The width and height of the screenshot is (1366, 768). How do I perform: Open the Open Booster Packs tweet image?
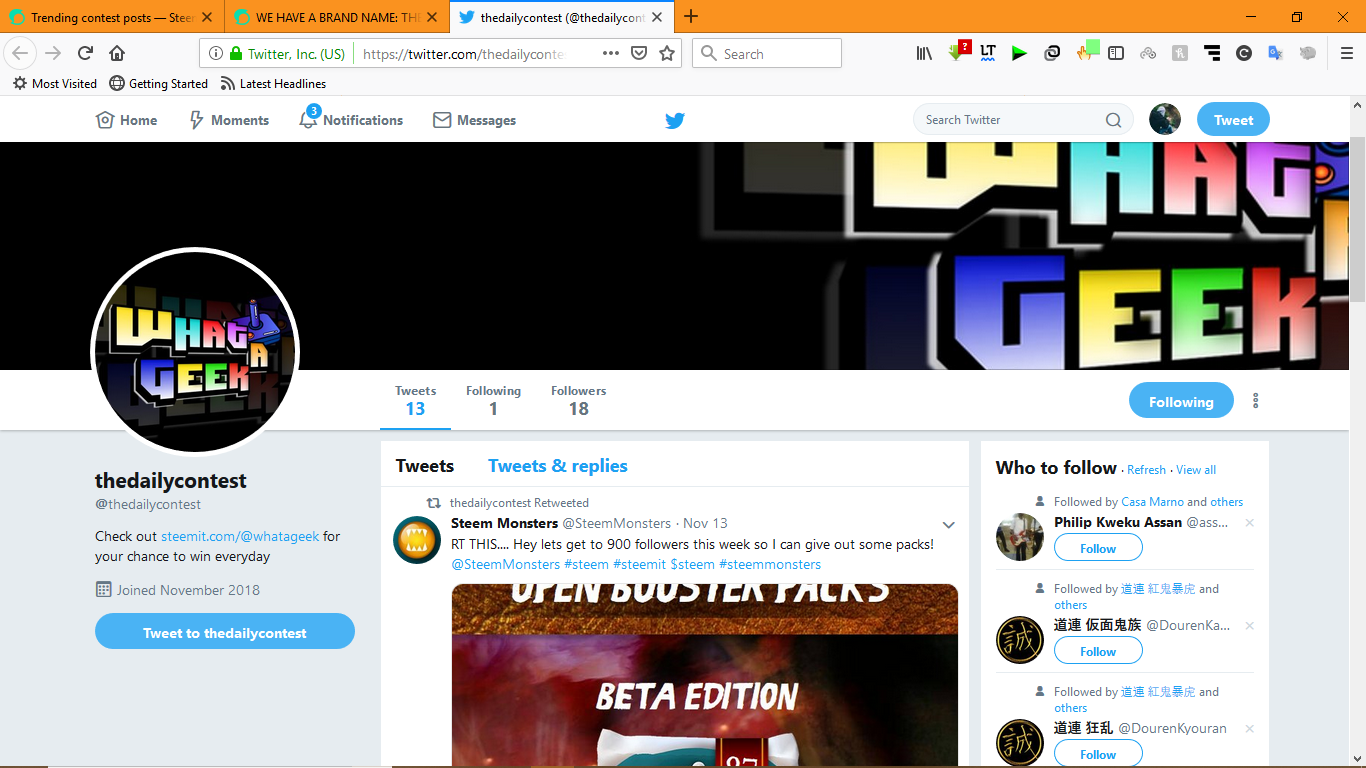click(705, 676)
